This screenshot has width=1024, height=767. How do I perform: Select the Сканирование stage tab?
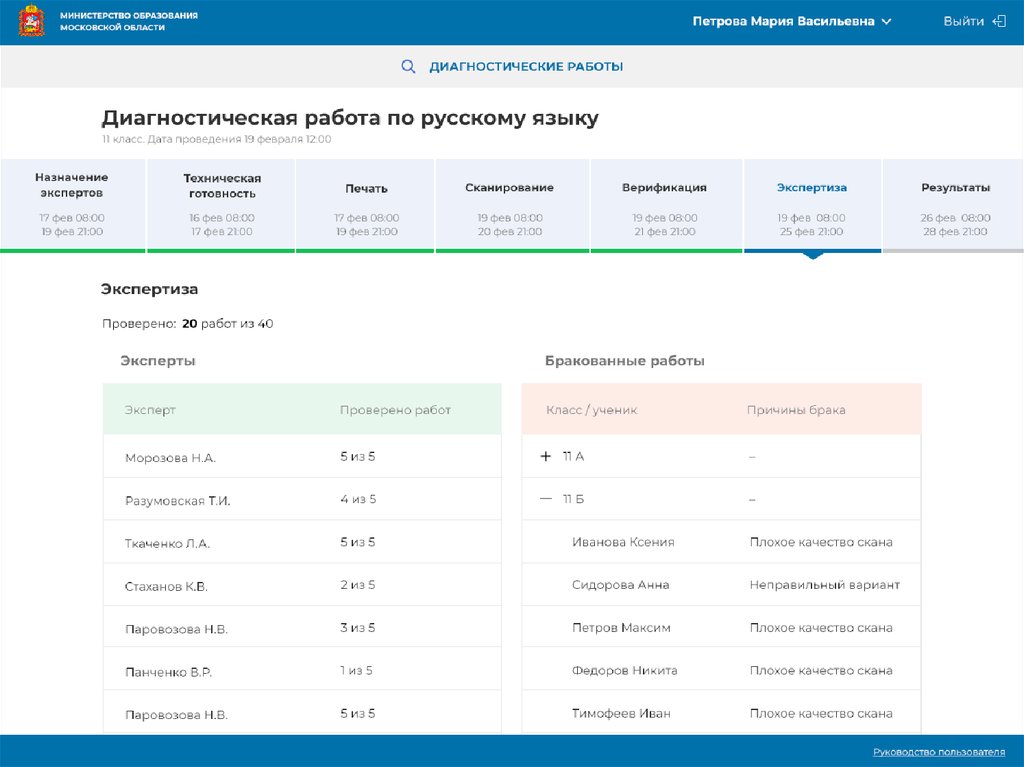(509, 204)
